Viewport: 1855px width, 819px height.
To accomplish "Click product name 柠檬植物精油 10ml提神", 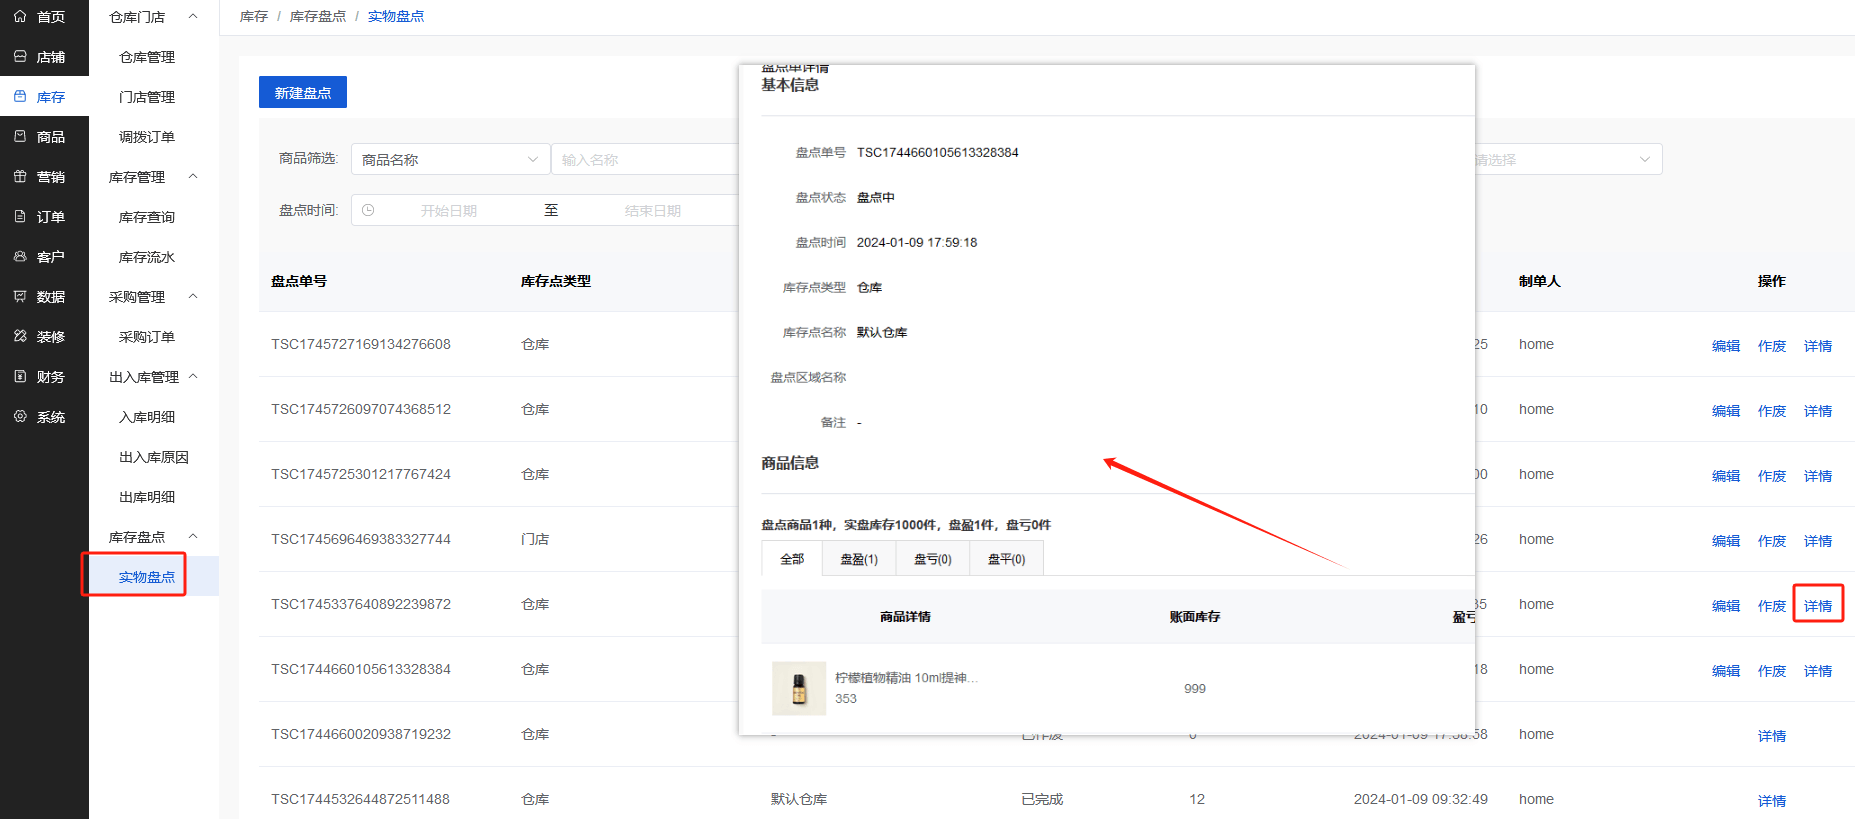I will pyautogui.click(x=906, y=678).
